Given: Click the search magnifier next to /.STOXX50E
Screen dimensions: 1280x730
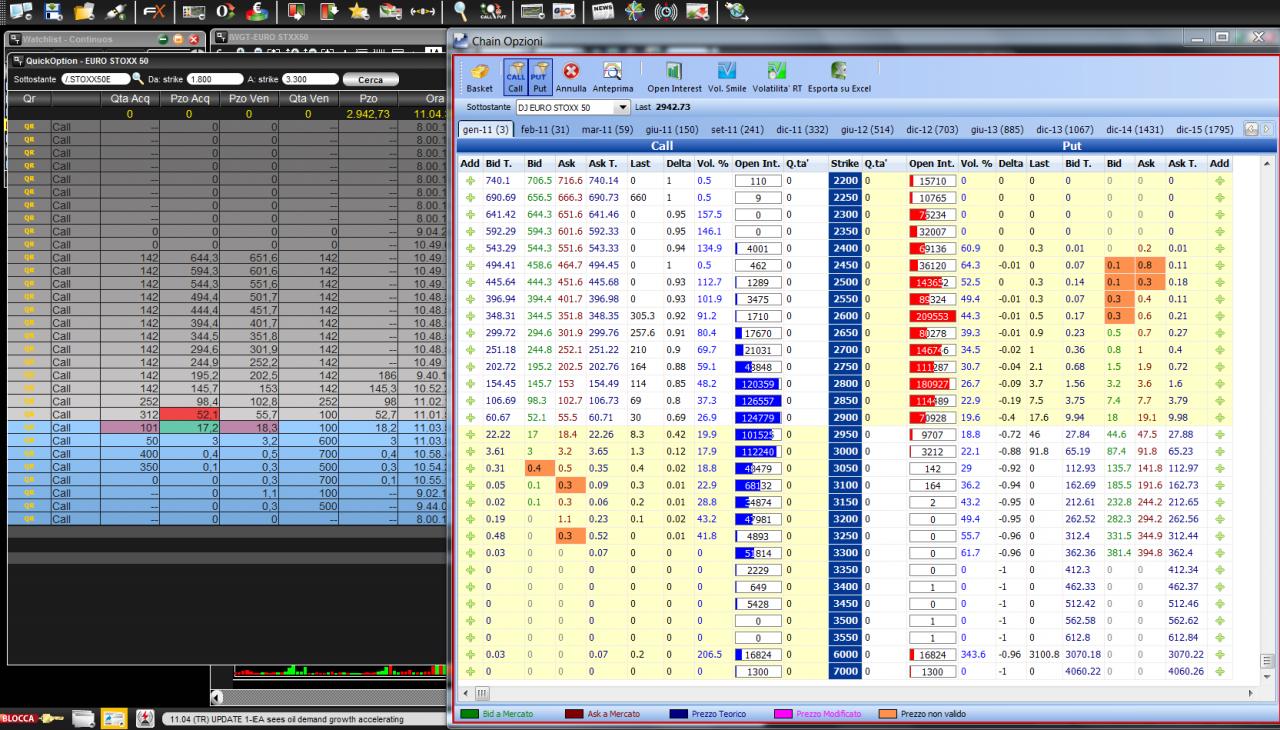Looking at the screenshot, I should (137, 78).
